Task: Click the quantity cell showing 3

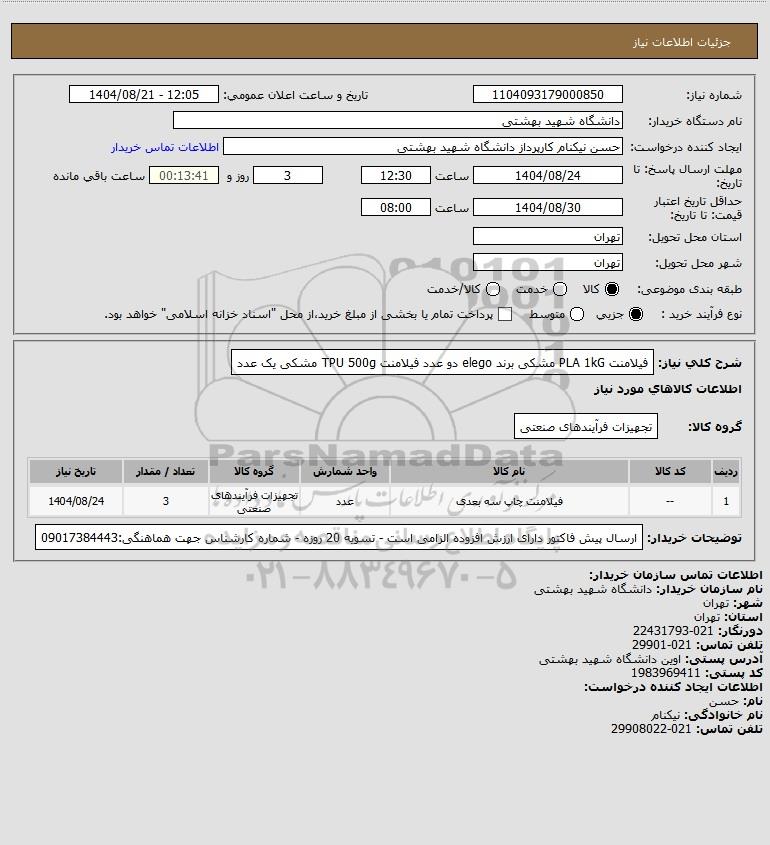Action: tap(165, 501)
